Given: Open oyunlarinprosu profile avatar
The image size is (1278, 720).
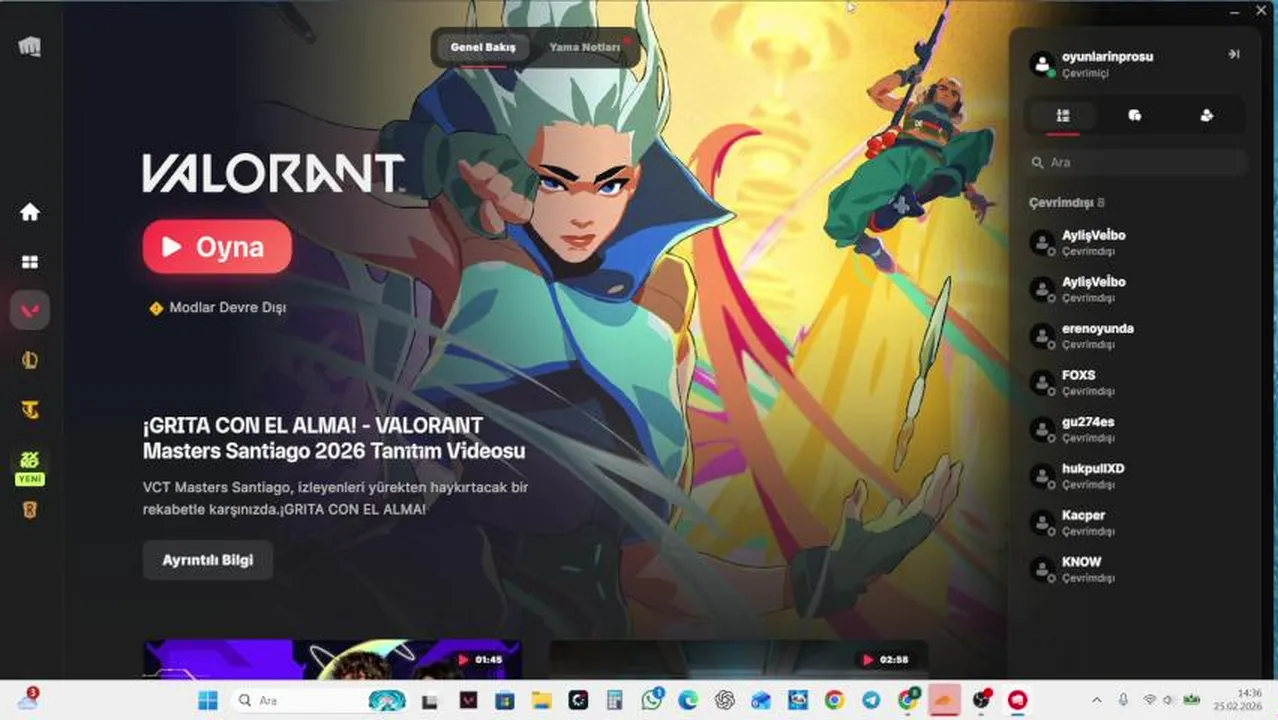Looking at the screenshot, I should (1042, 64).
